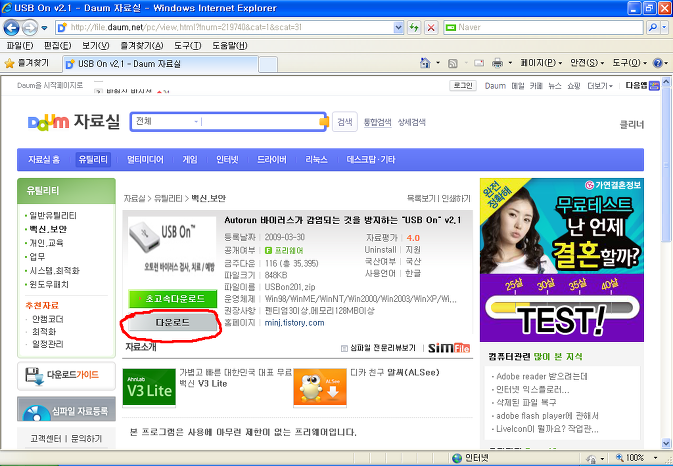Select the 멀티미디어 navigation tab
This screenshot has width=673, height=466.
[x=145, y=160]
